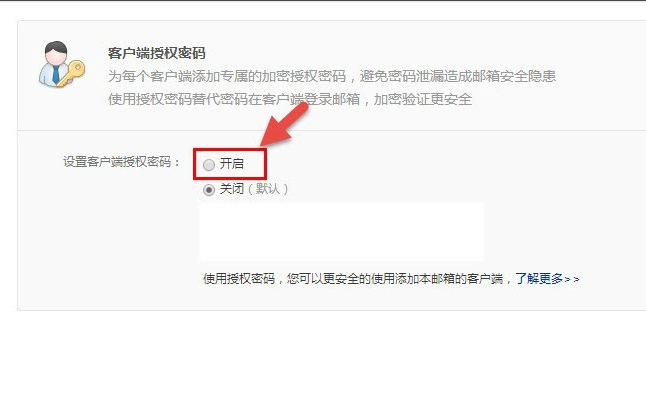Select the 关闭(默认) radio button
The image size is (646, 401).
click(x=209, y=190)
